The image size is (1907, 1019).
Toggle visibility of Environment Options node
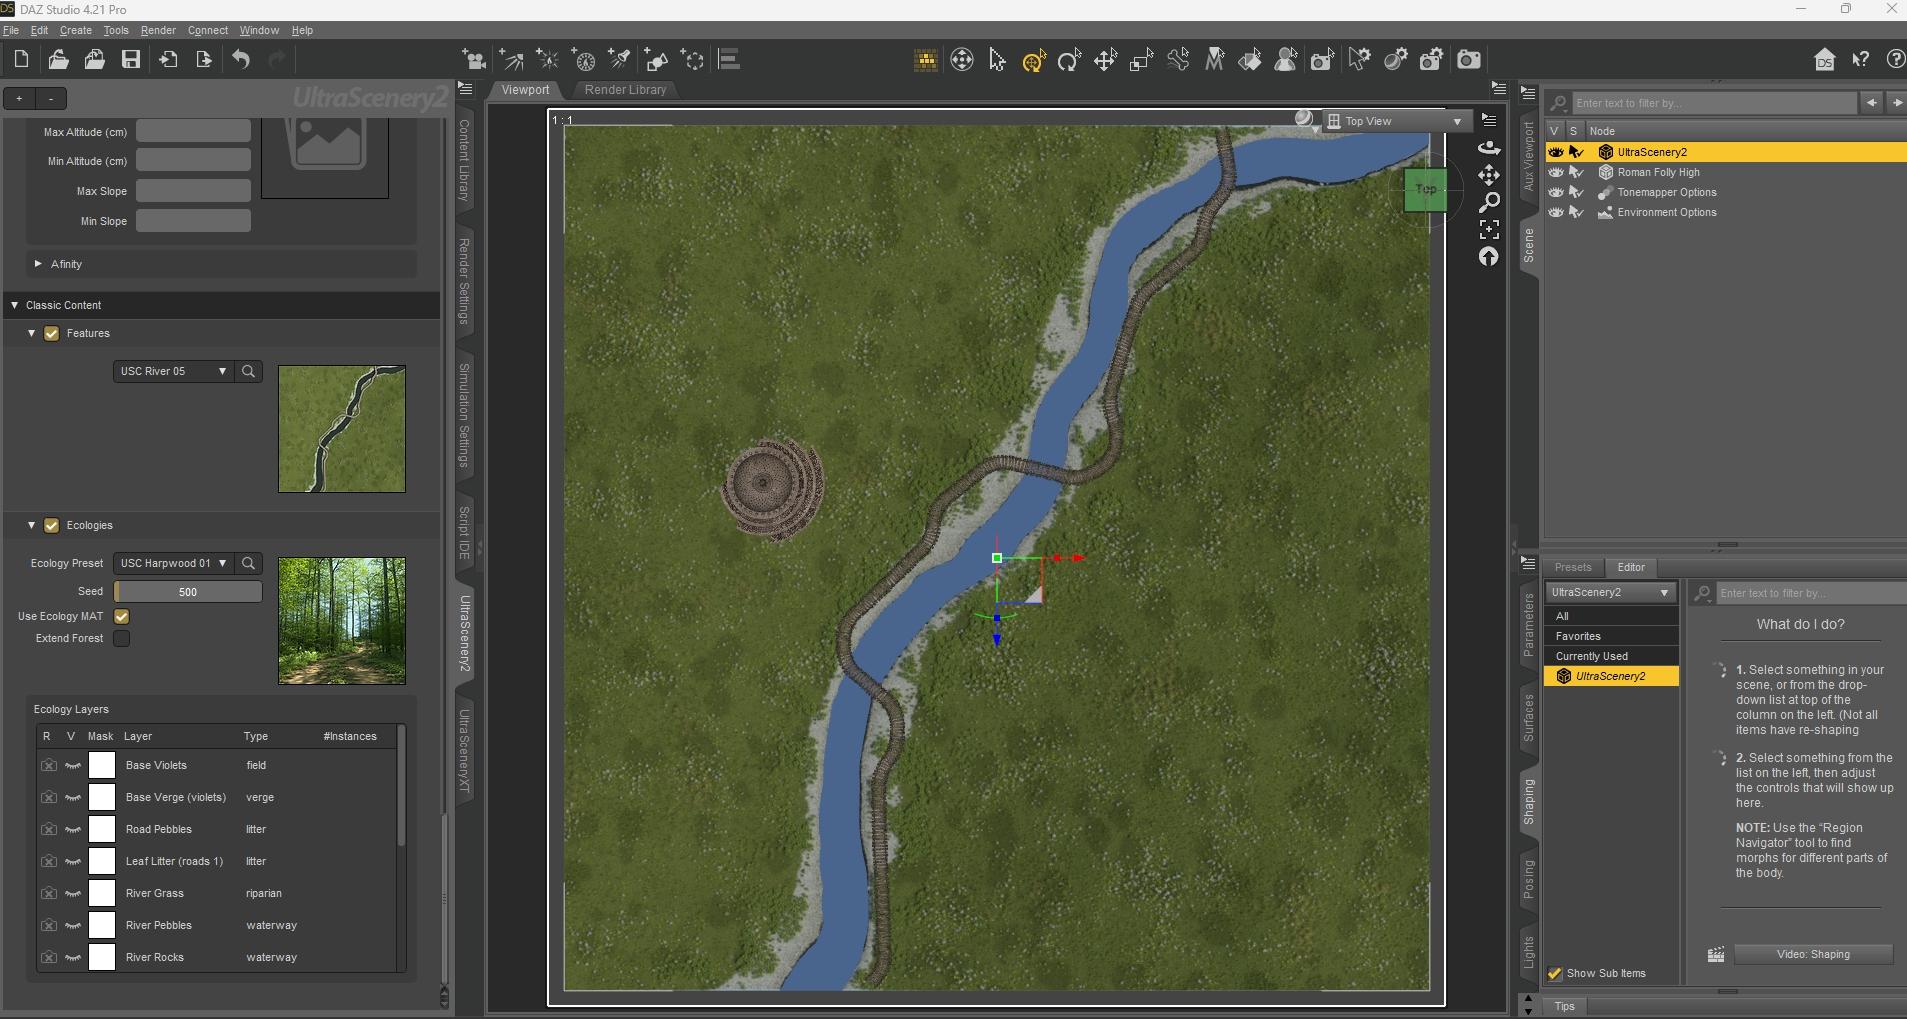(x=1556, y=212)
